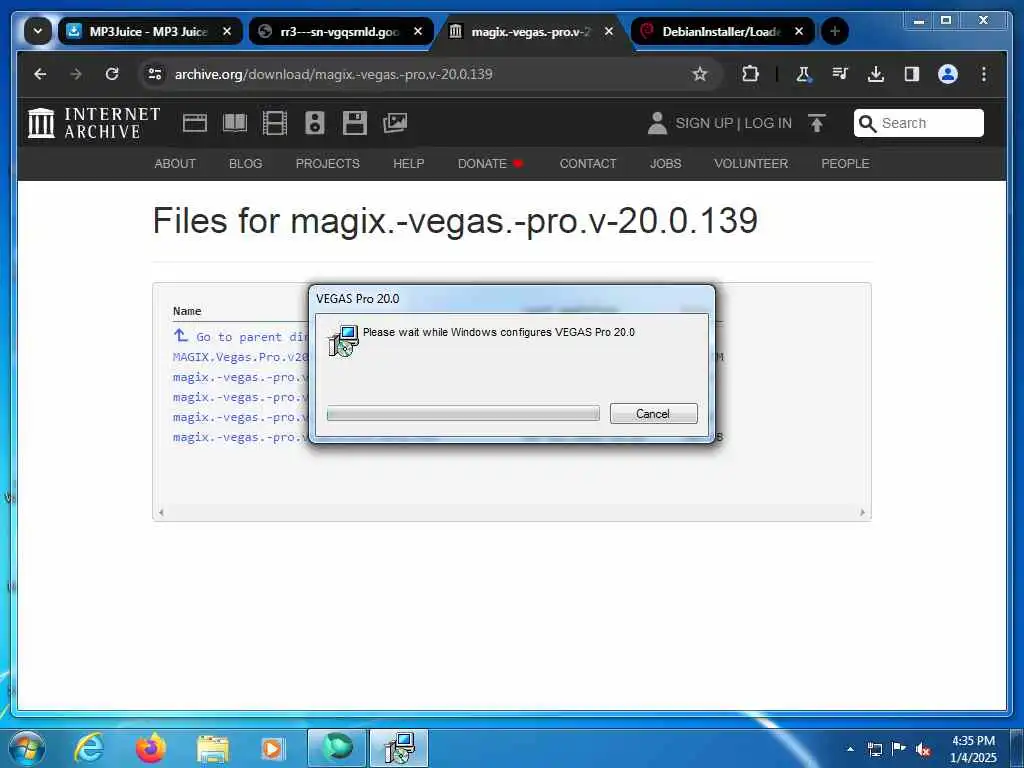
Task: Click the magnifier icon in Search box
Action: 867,123
